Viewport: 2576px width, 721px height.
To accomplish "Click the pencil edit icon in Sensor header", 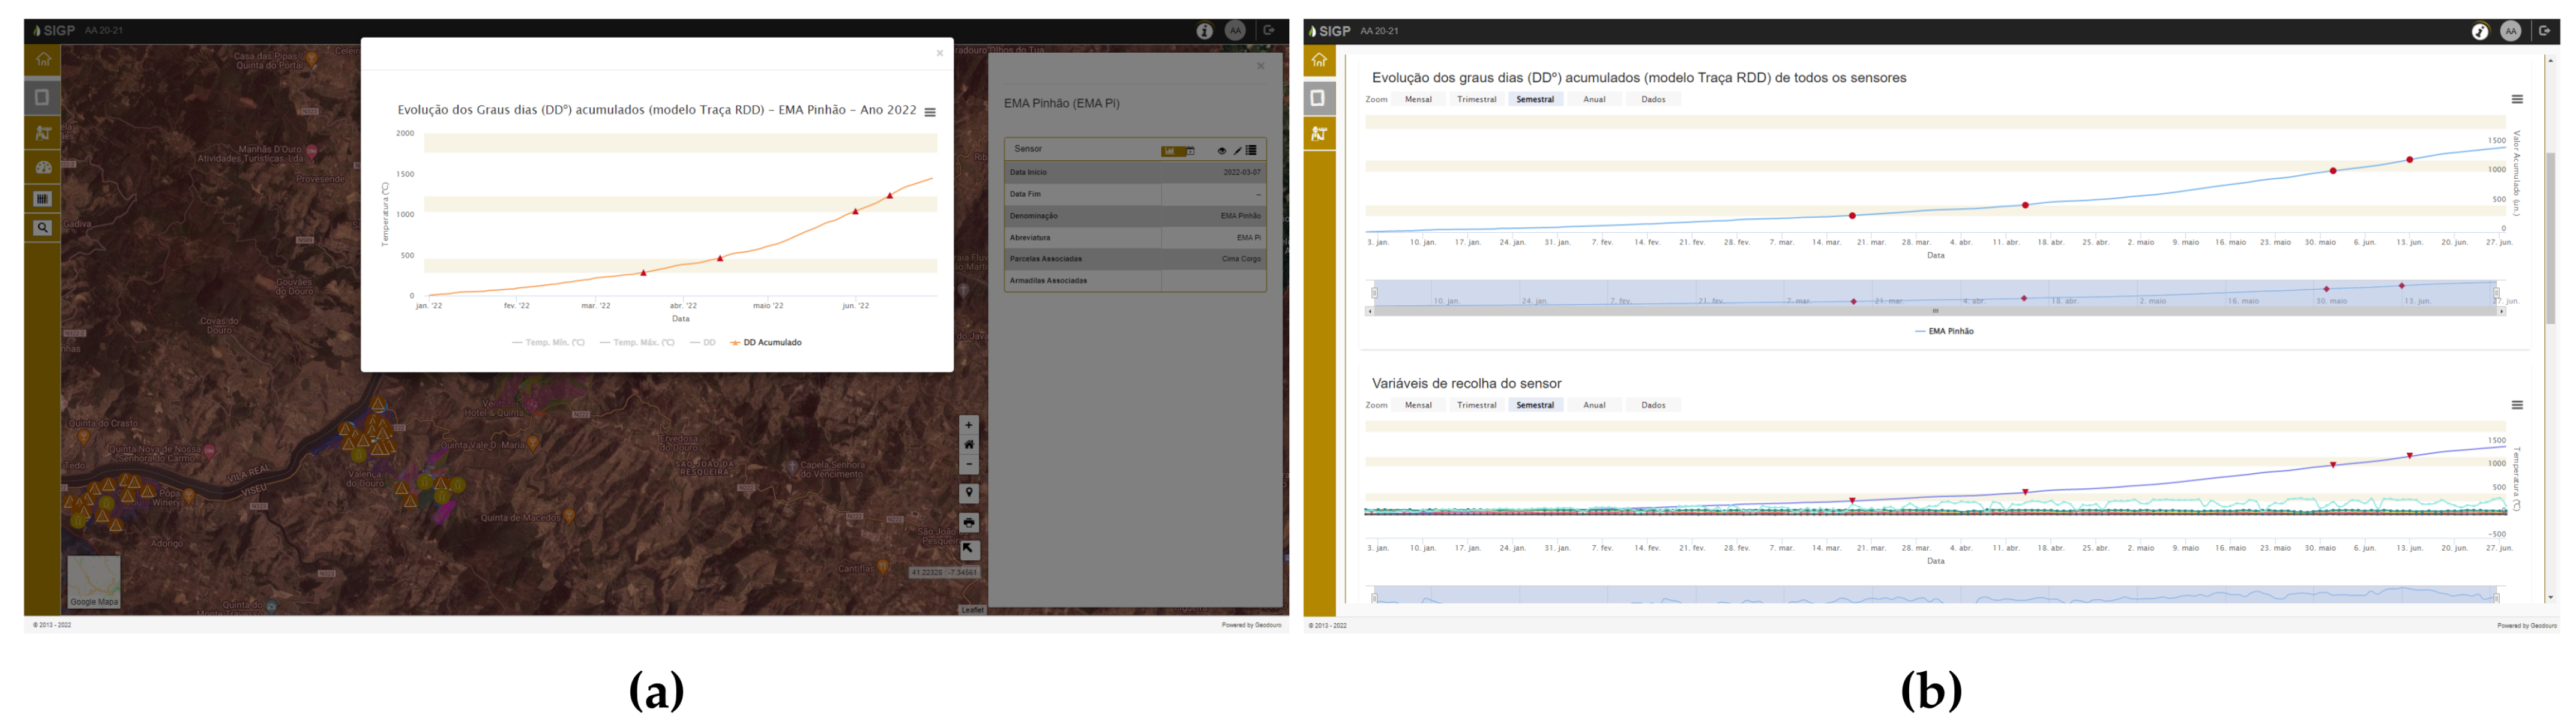I will pos(1237,150).
